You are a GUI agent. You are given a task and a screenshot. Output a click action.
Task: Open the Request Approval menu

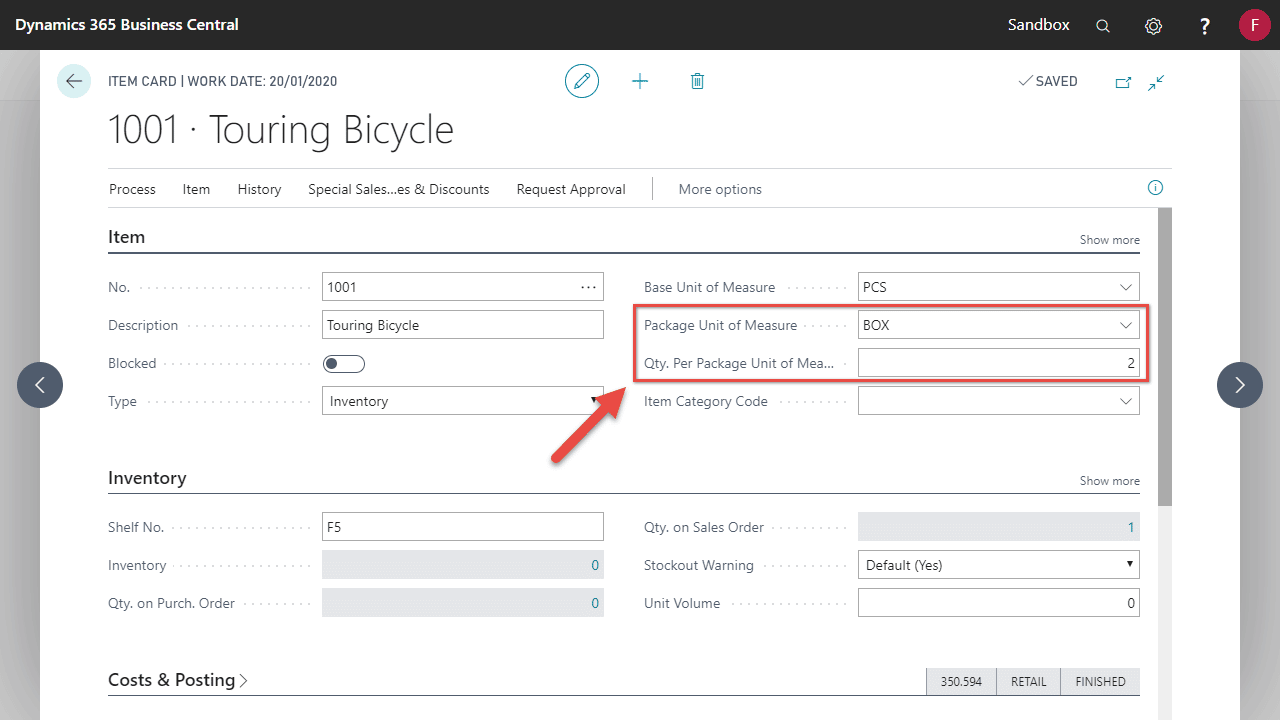click(x=571, y=189)
